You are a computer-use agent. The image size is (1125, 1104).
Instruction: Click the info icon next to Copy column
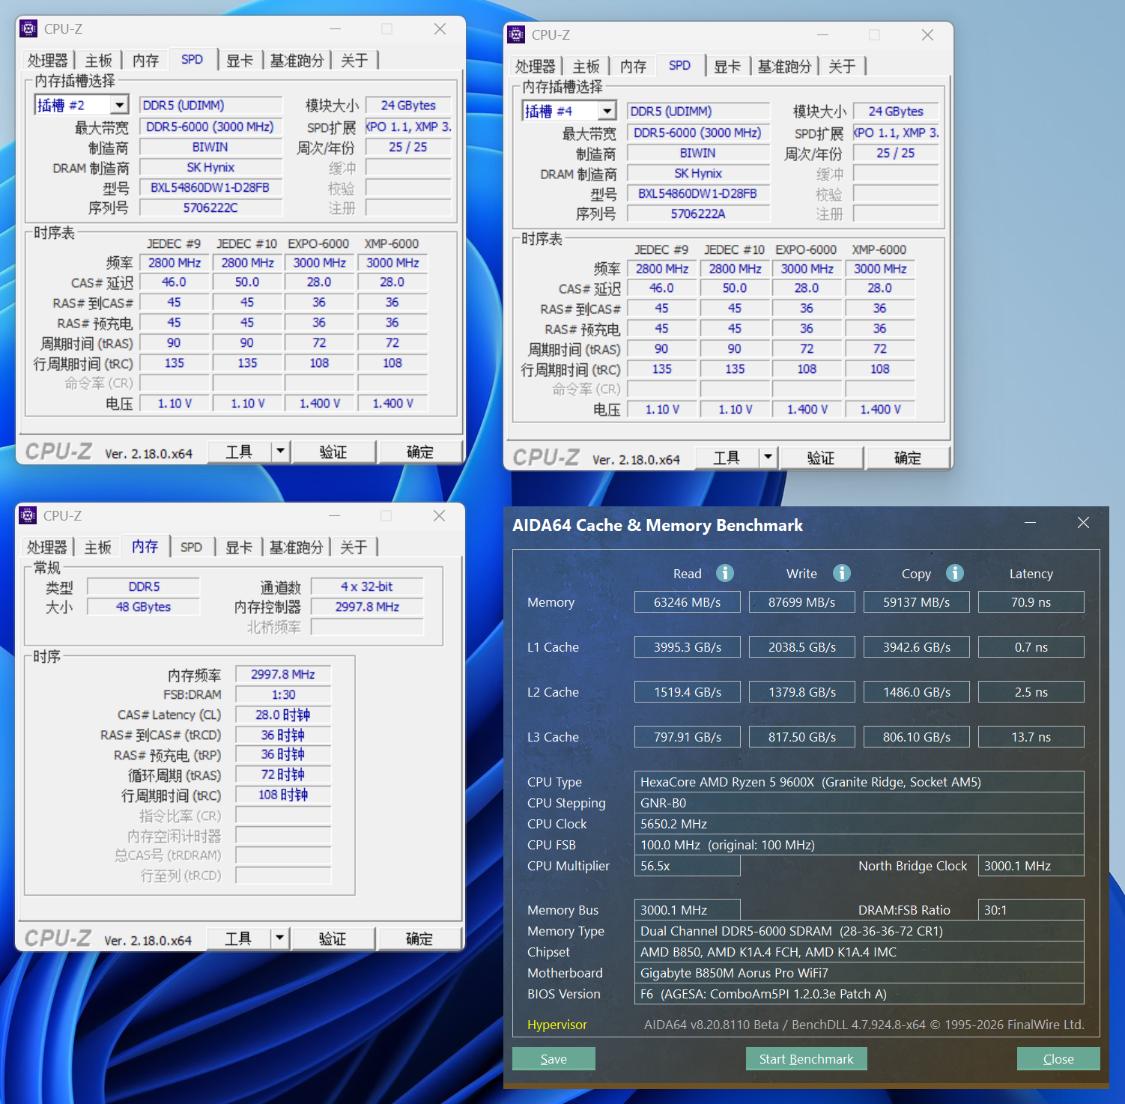[955, 573]
